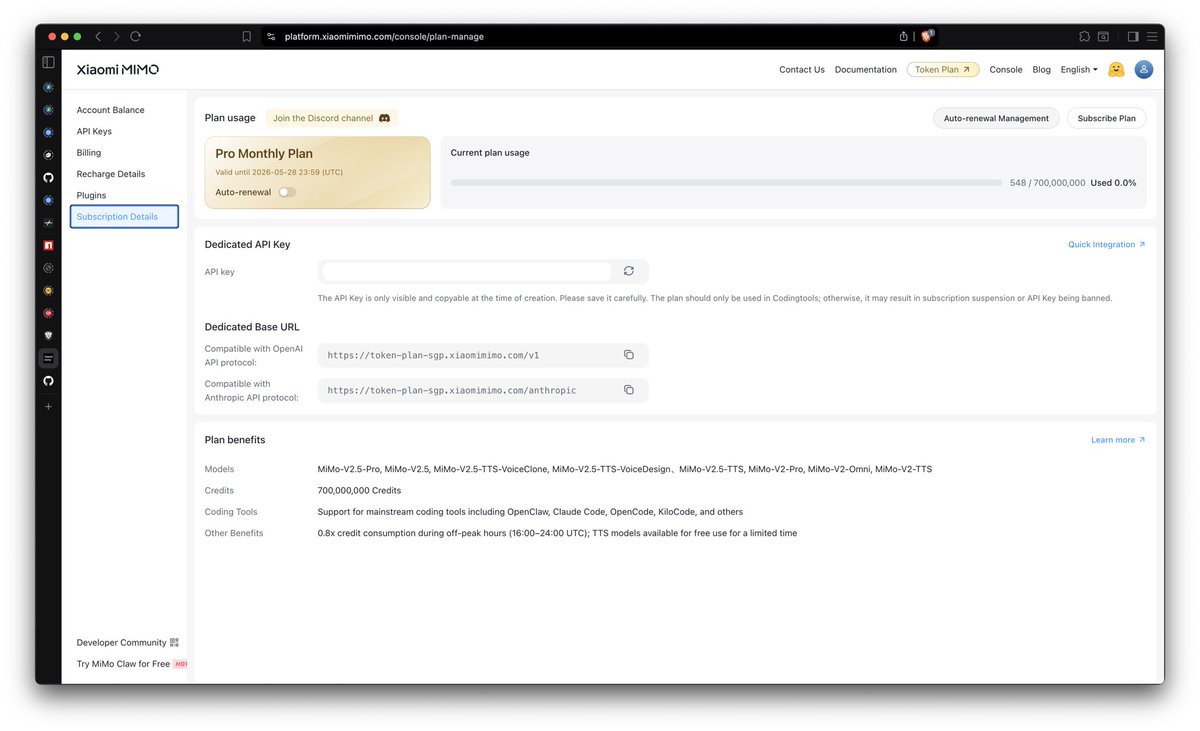Open the Blog link
The image size is (1200, 731).
click(x=1041, y=70)
